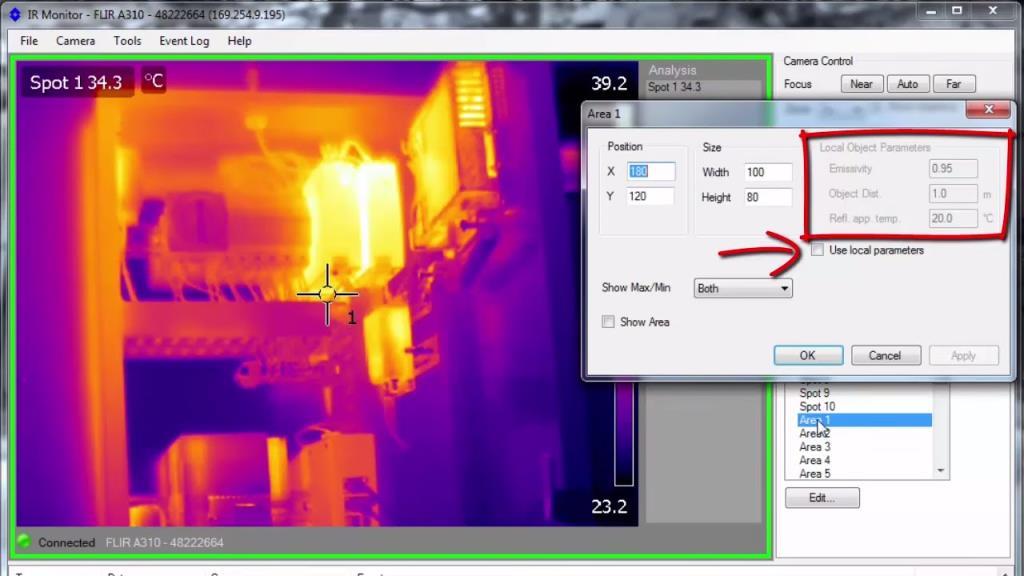Click the Width size input field

[x=766, y=172]
